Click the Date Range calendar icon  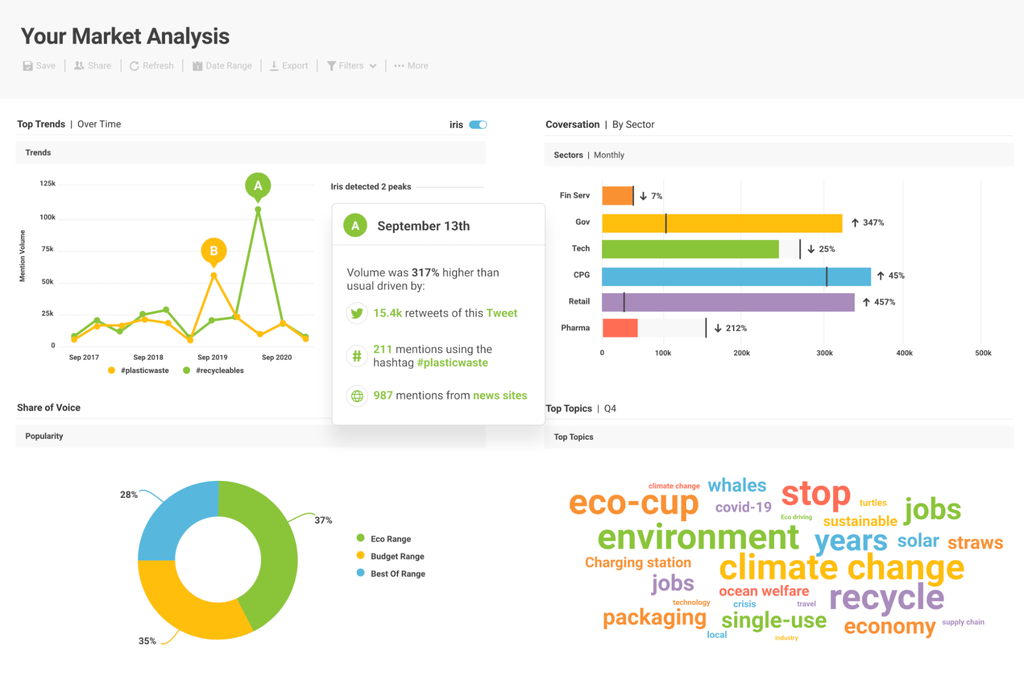(x=197, y=66)
